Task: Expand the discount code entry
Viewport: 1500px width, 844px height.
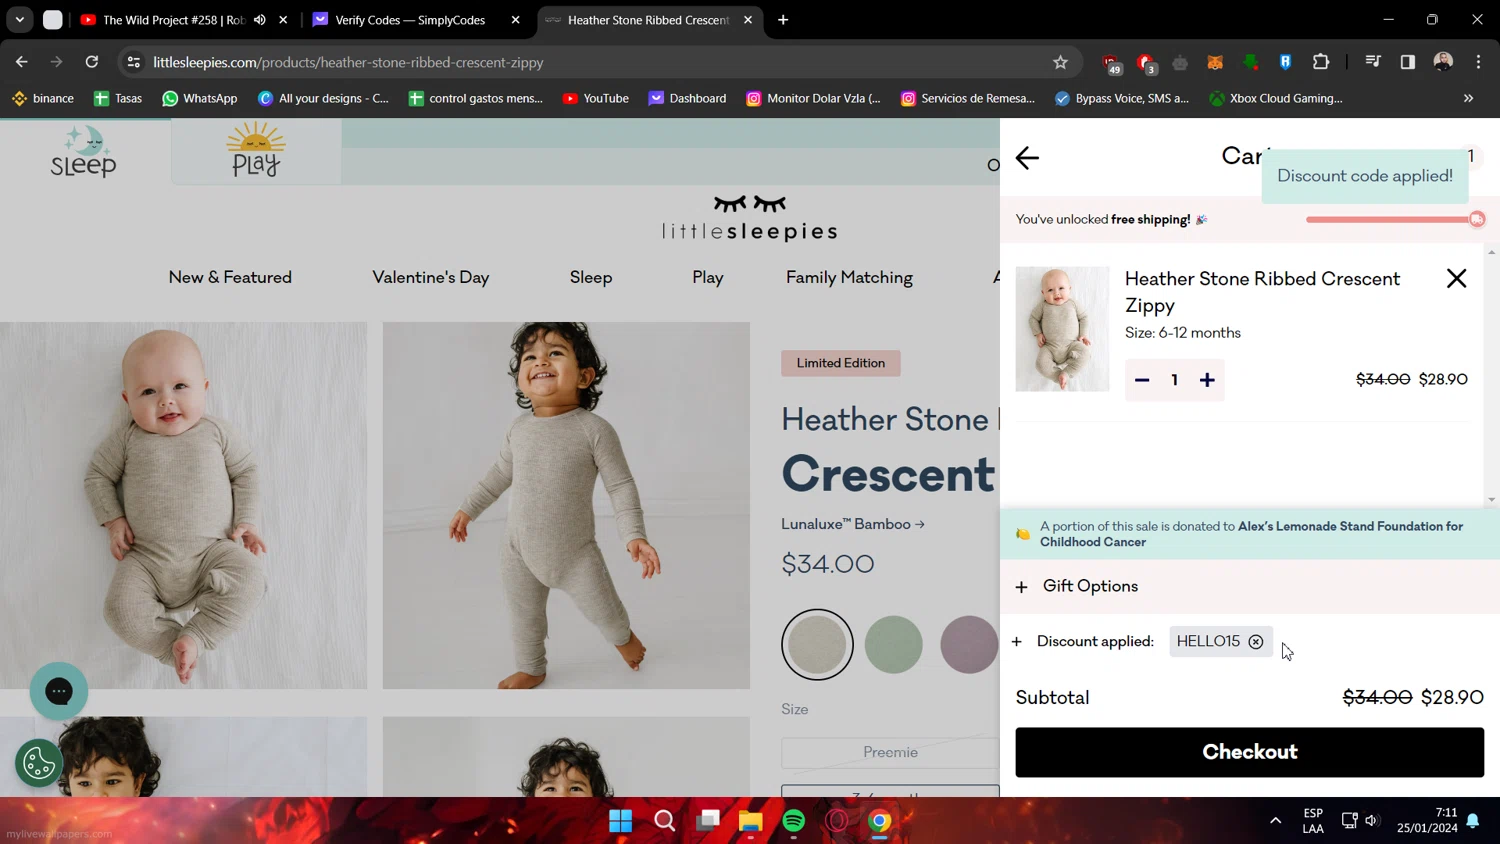Action: (x=1017, y=642)
